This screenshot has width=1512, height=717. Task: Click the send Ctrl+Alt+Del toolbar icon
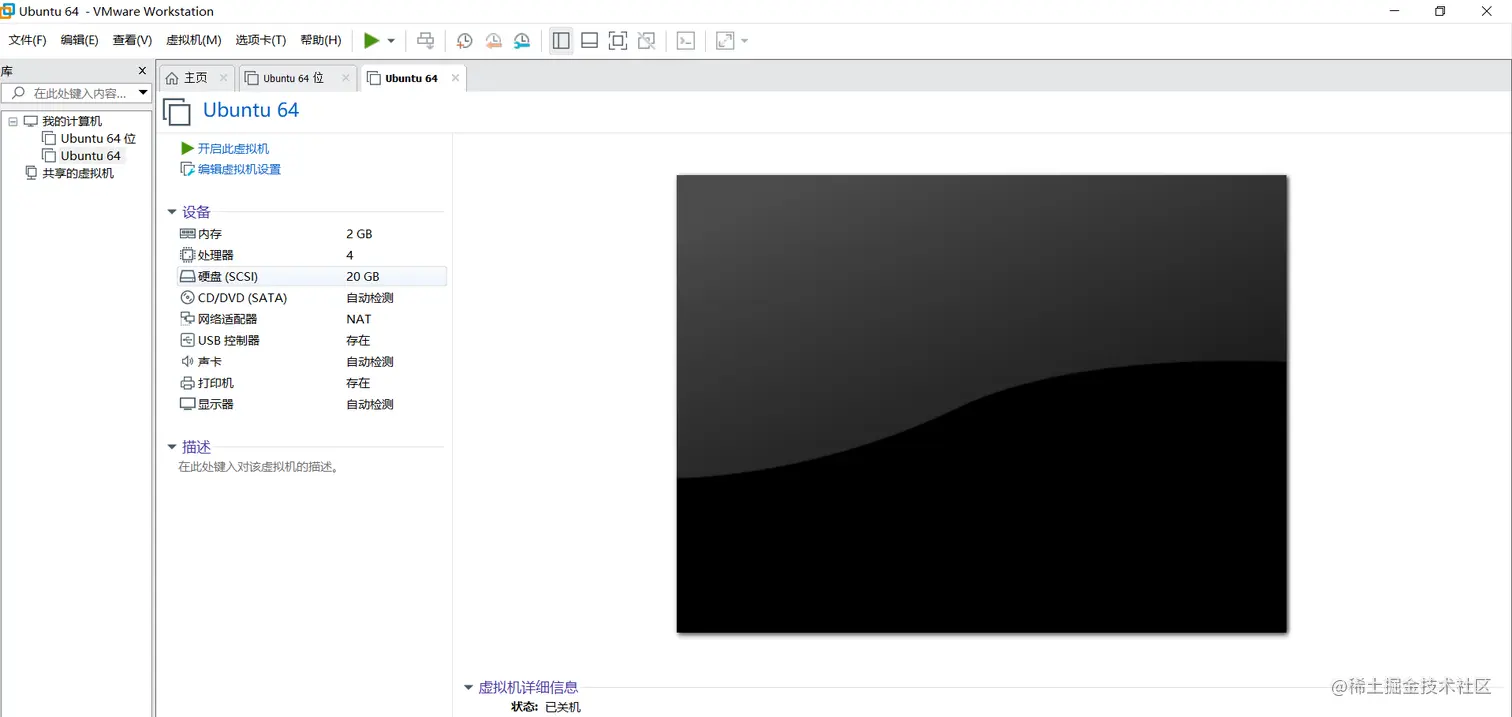tap(426, 40)
